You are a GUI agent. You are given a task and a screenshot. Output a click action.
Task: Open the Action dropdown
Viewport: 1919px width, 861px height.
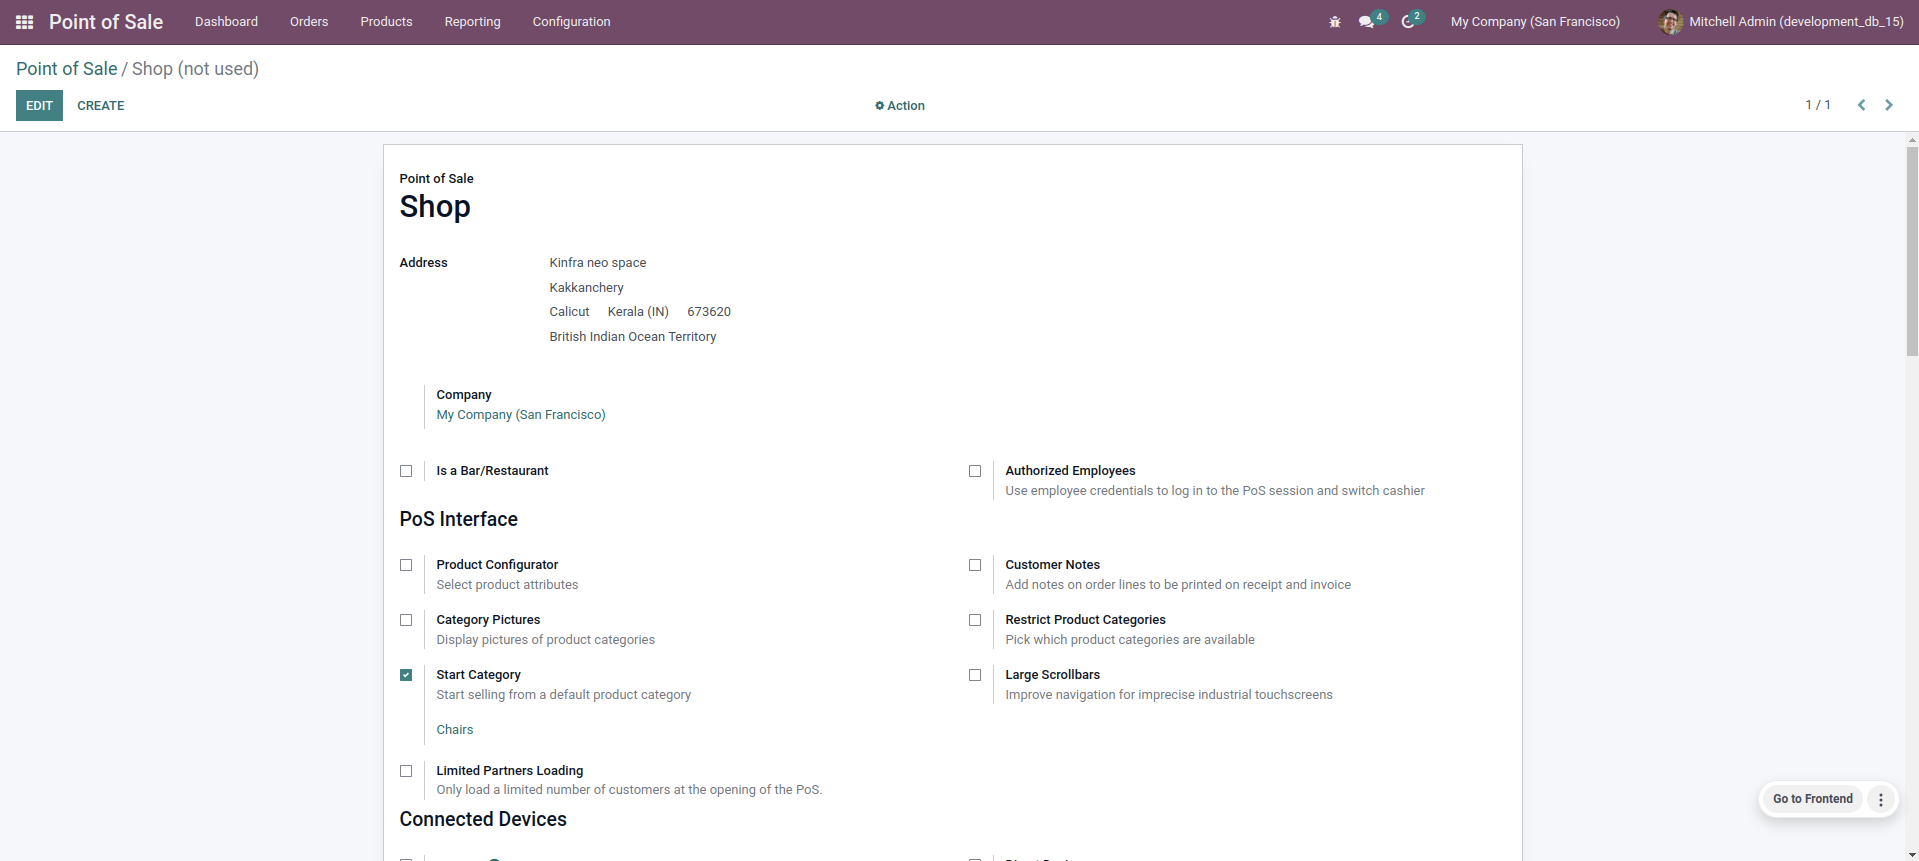(x=900, y=106)
